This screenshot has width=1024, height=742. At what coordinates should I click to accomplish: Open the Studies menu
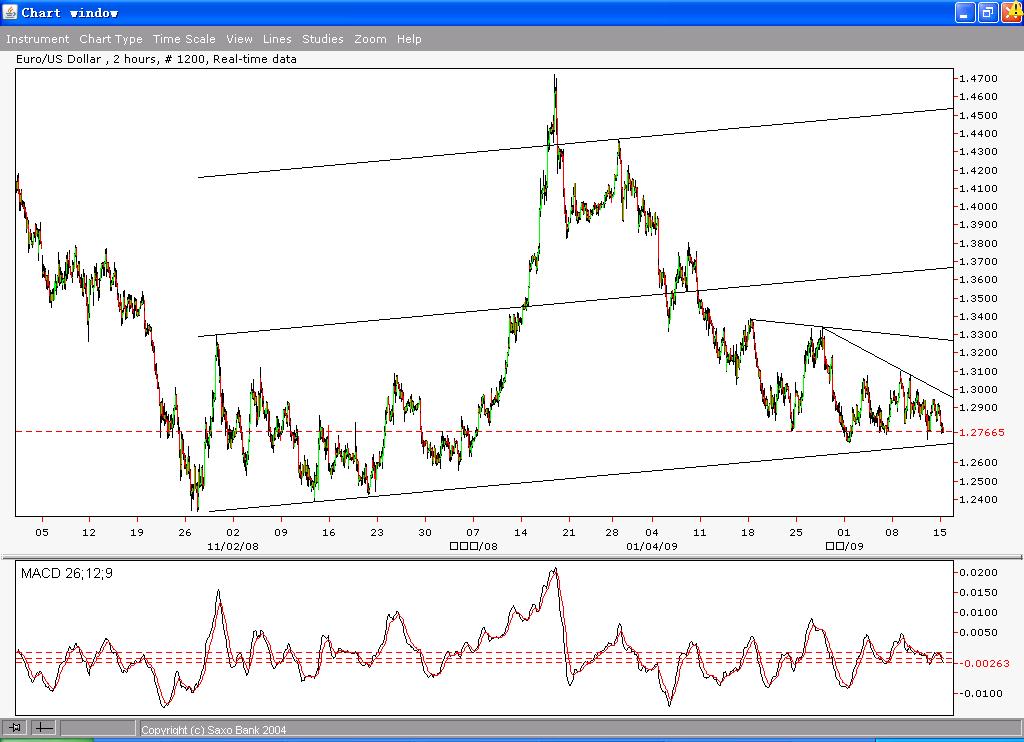(323, 39)
